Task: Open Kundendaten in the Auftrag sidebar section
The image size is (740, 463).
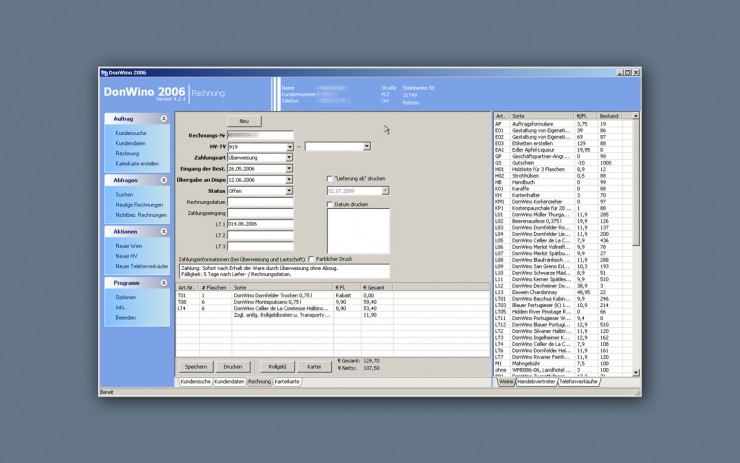Action: [x=130, y=143]
